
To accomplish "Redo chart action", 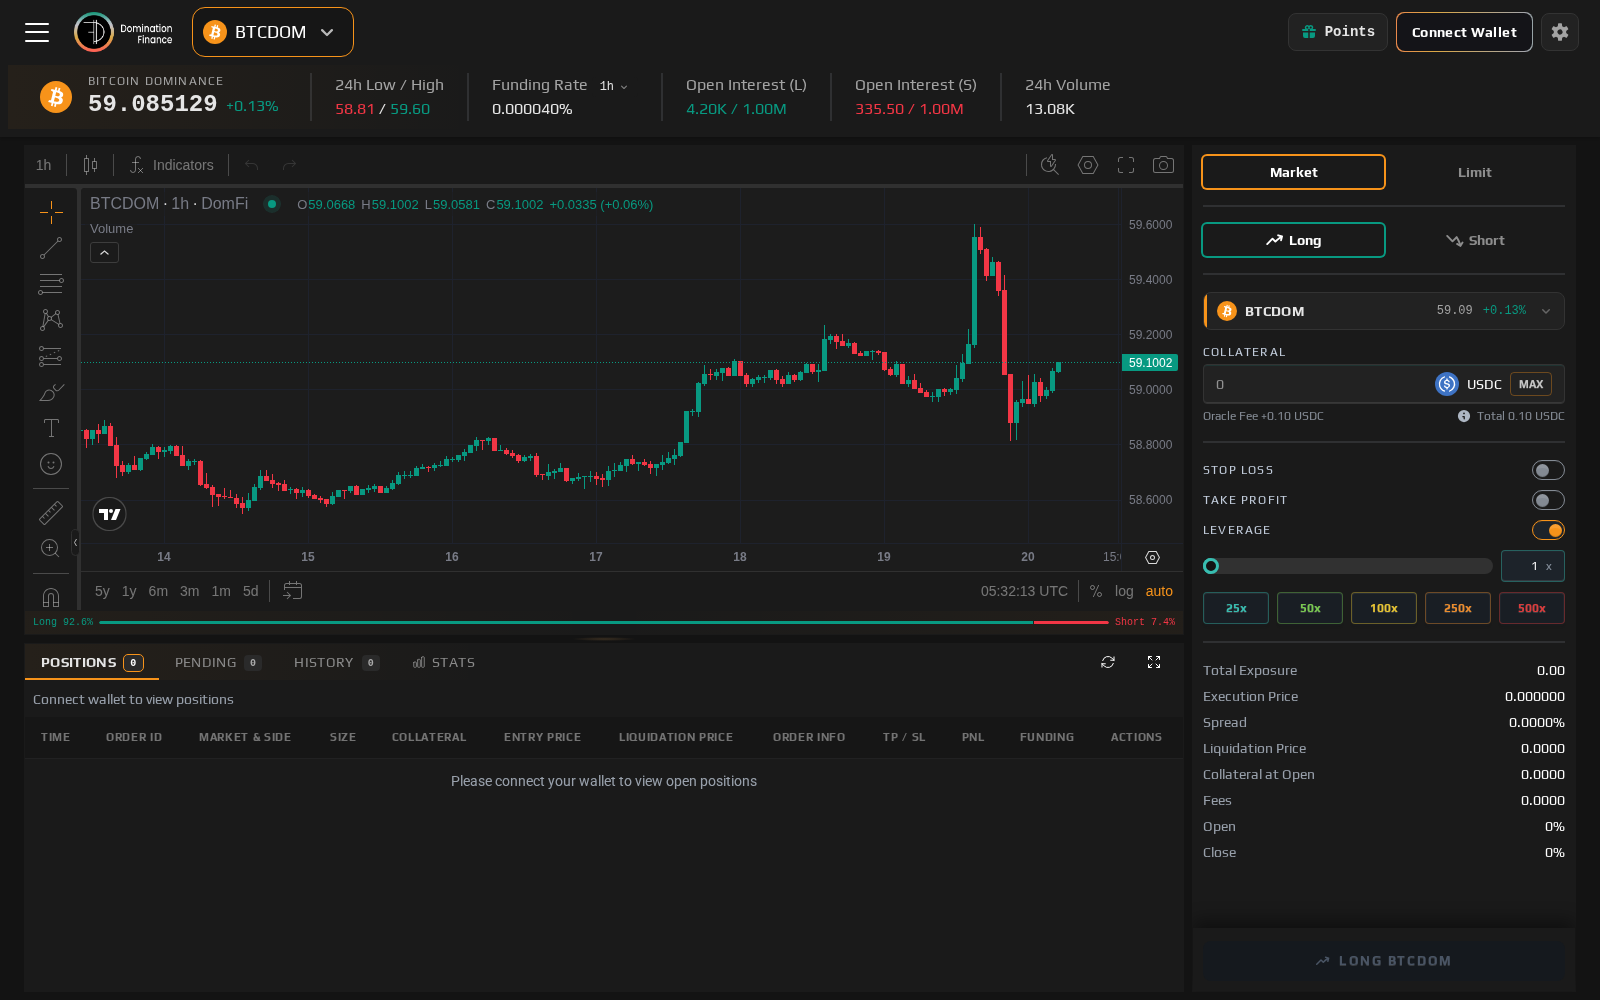I will [x=289, y=165].
